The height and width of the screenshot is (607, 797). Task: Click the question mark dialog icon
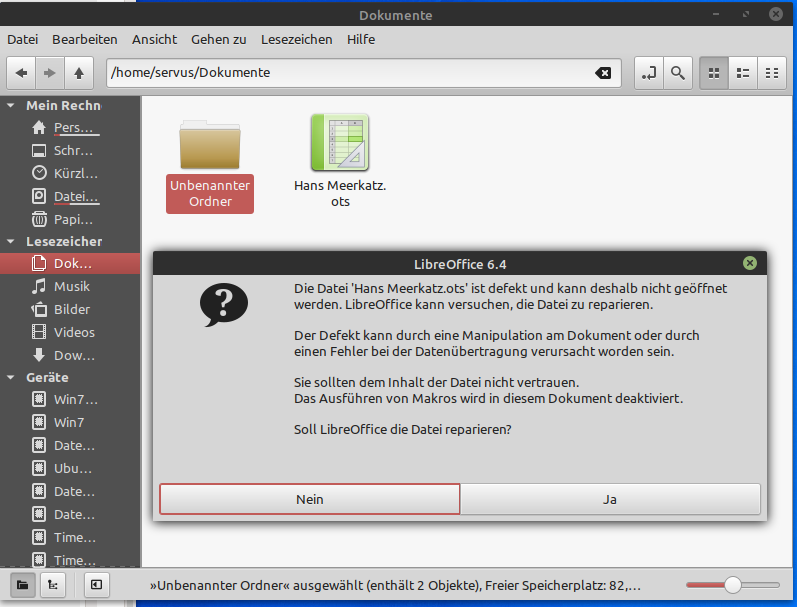click(x=224, y=305)
